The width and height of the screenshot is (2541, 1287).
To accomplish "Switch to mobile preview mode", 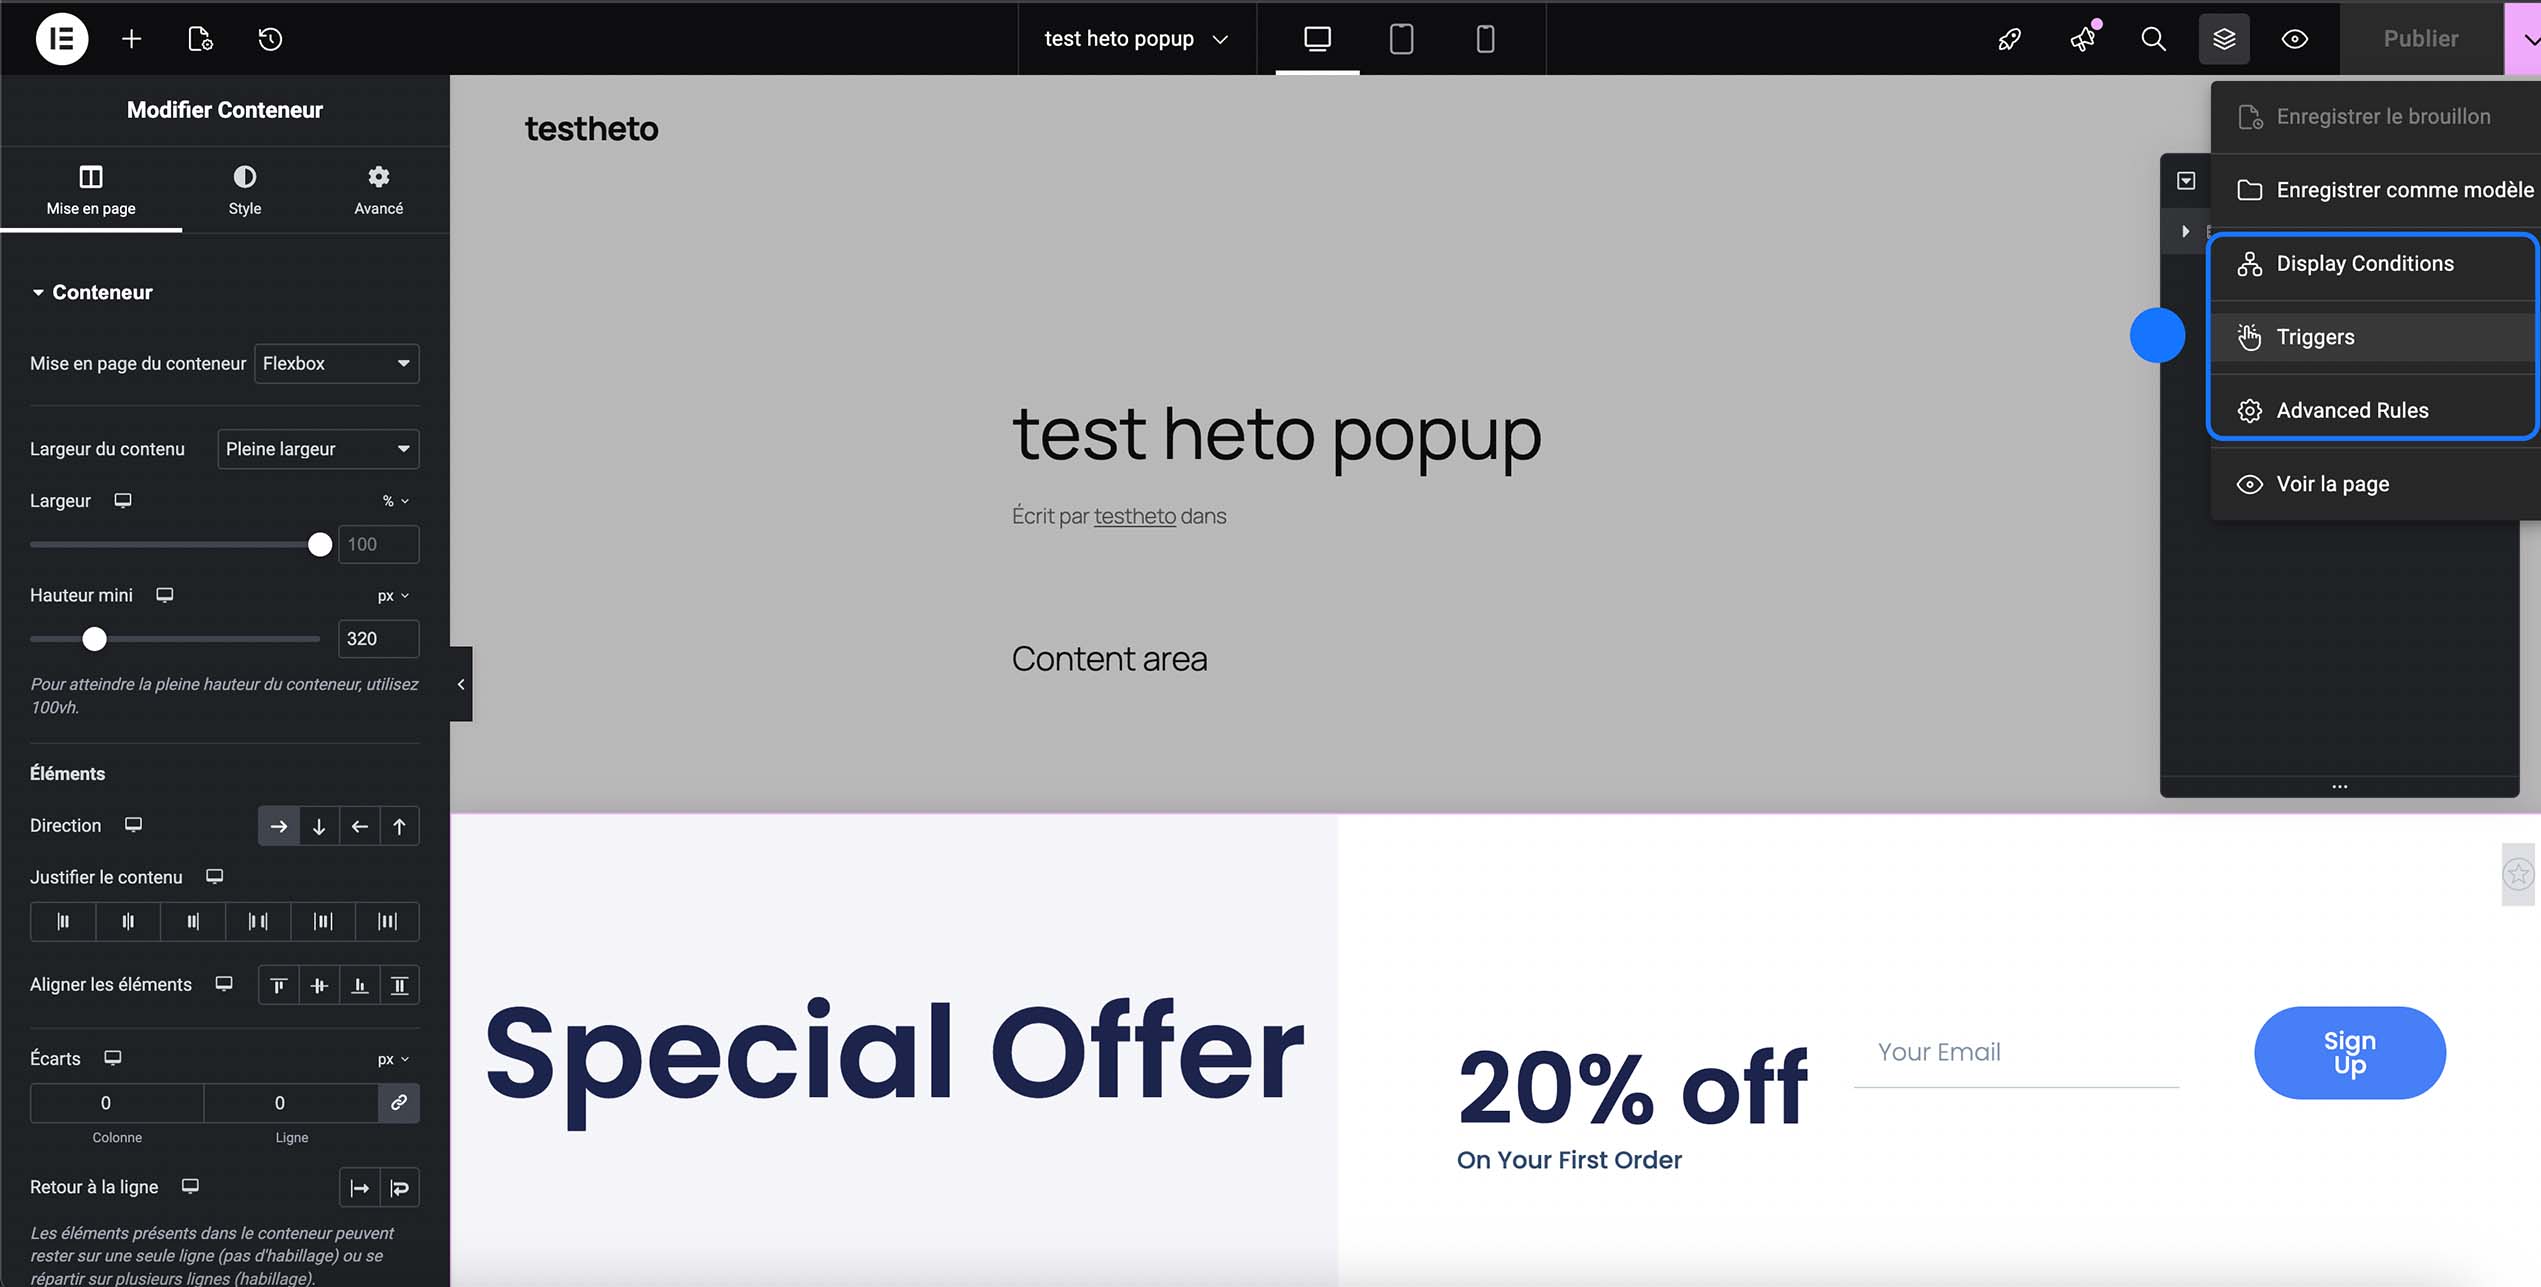I will click(x=1485, y=39).
